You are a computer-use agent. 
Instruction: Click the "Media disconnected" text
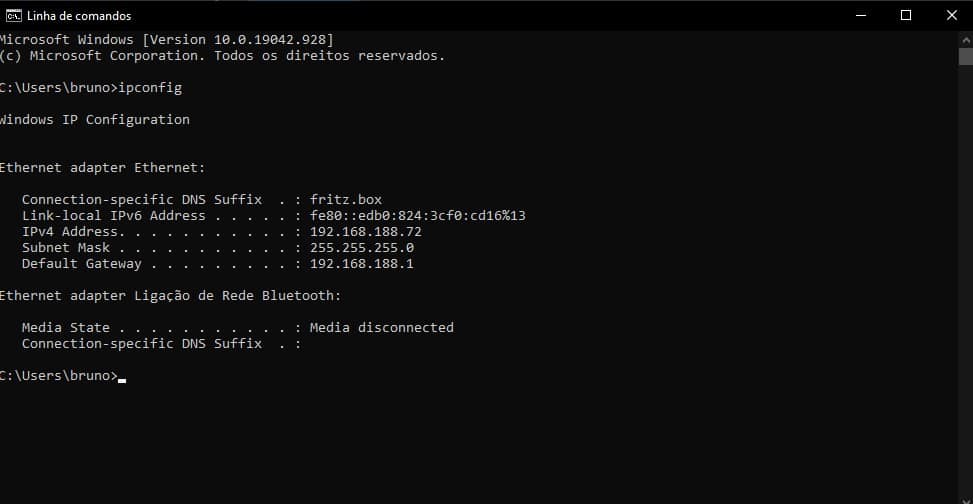click(381, 327)
